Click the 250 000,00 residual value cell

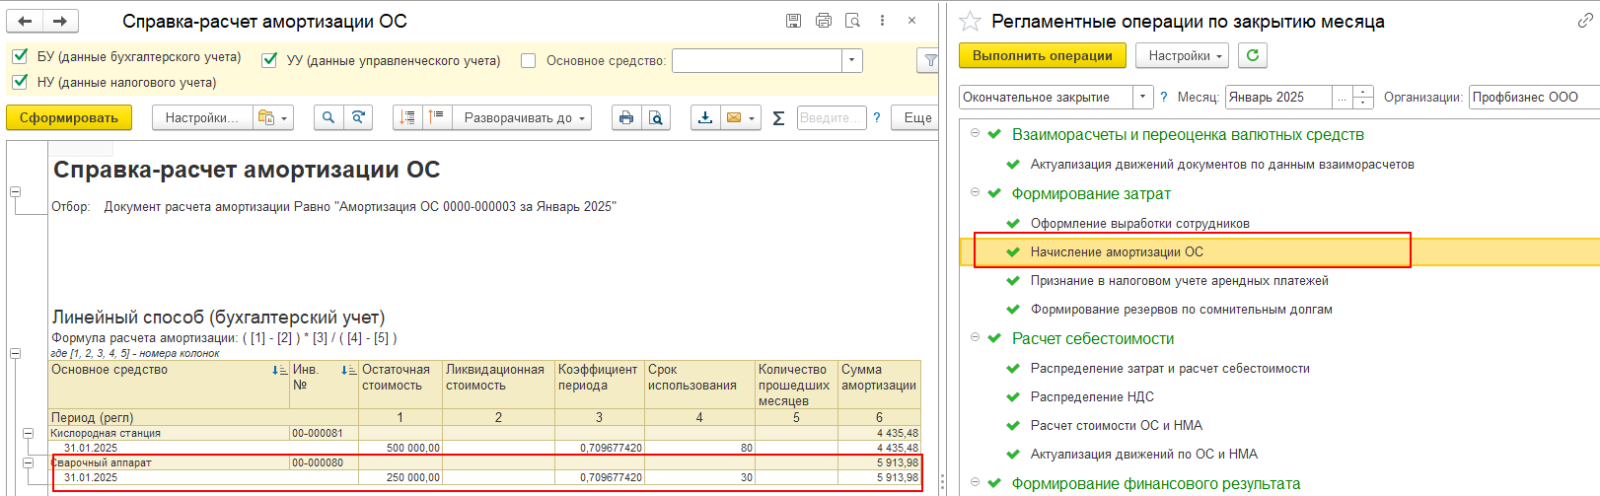click(400, 478)
